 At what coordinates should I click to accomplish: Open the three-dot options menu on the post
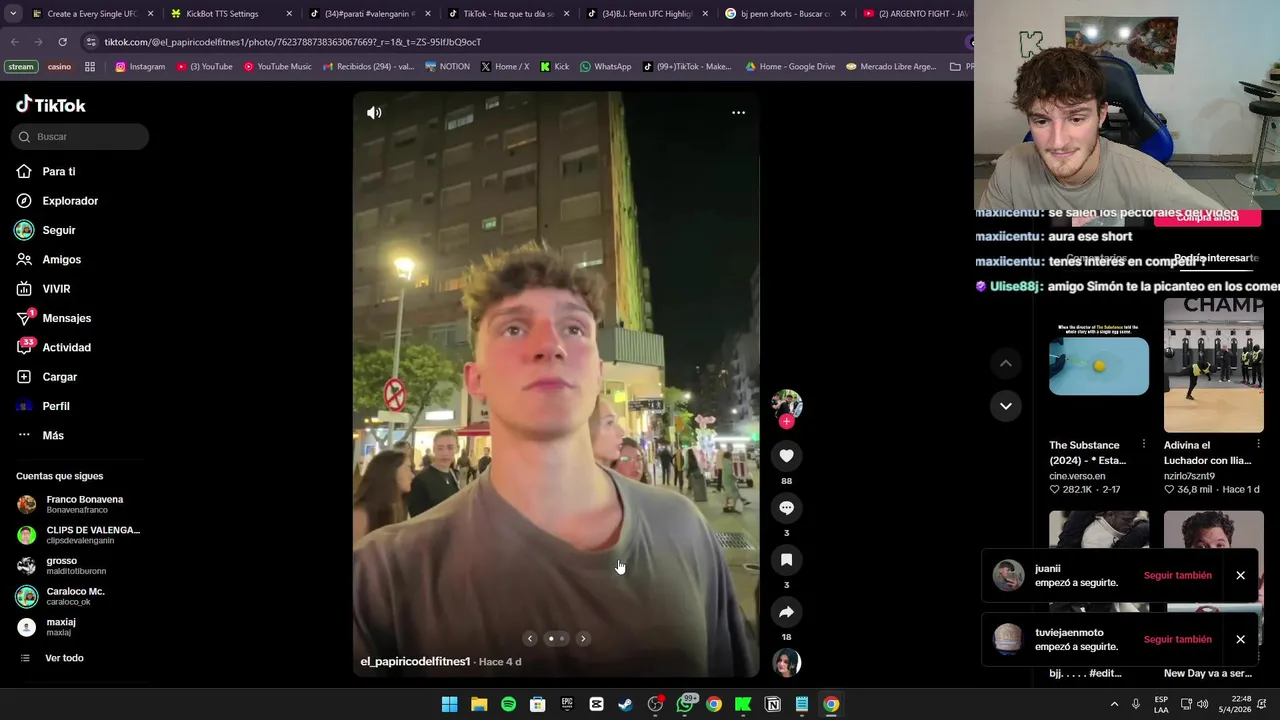(x=738, y=113)
